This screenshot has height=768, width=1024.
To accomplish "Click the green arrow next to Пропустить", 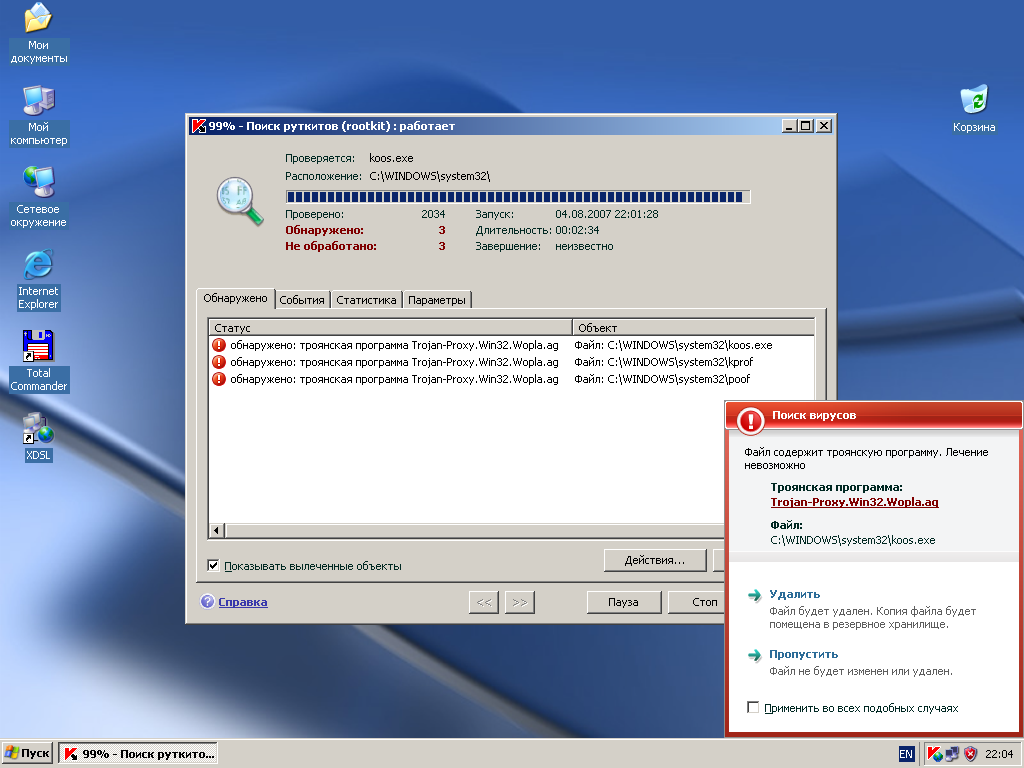I will 754,655.
